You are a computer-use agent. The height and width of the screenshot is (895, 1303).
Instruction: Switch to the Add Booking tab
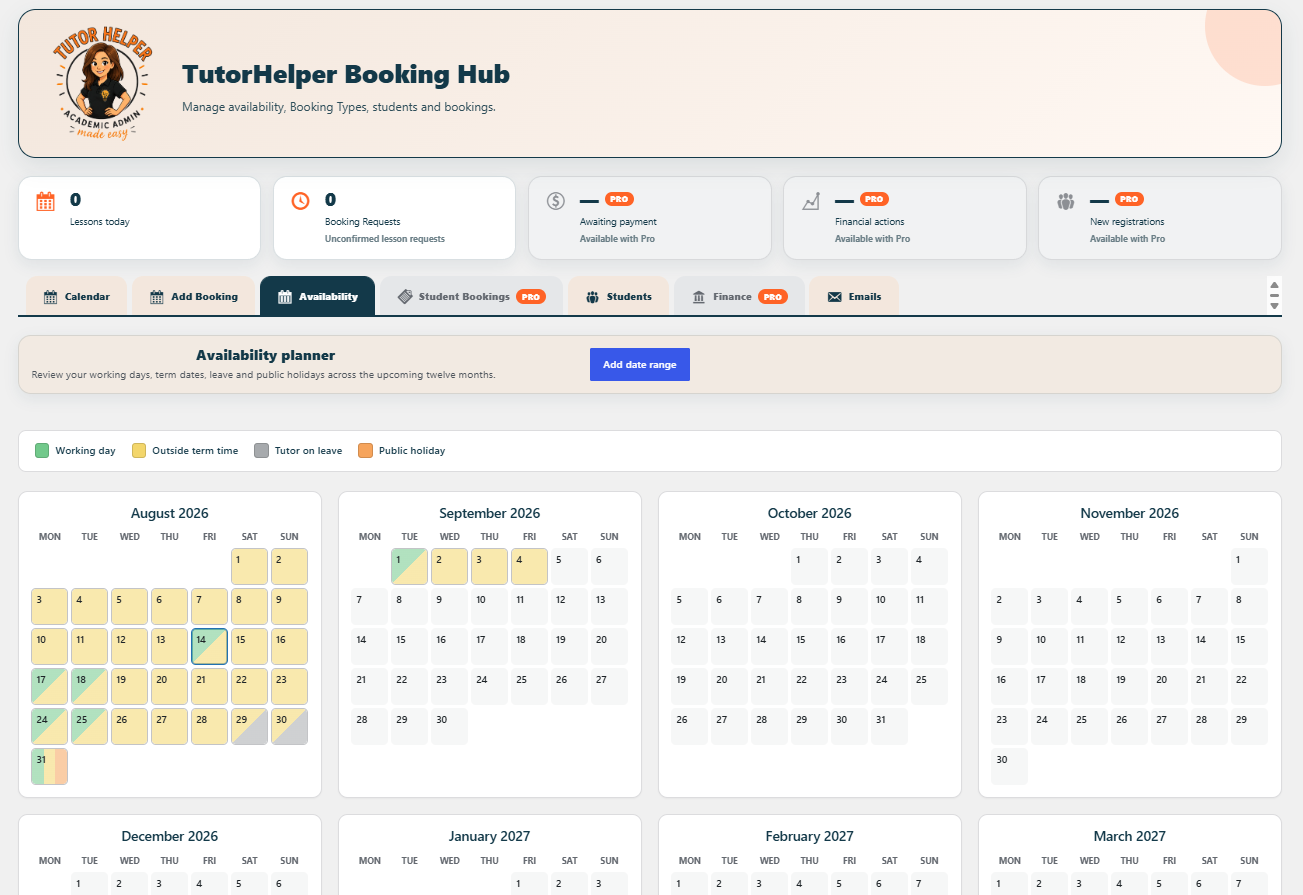click(x=193, y=296)
